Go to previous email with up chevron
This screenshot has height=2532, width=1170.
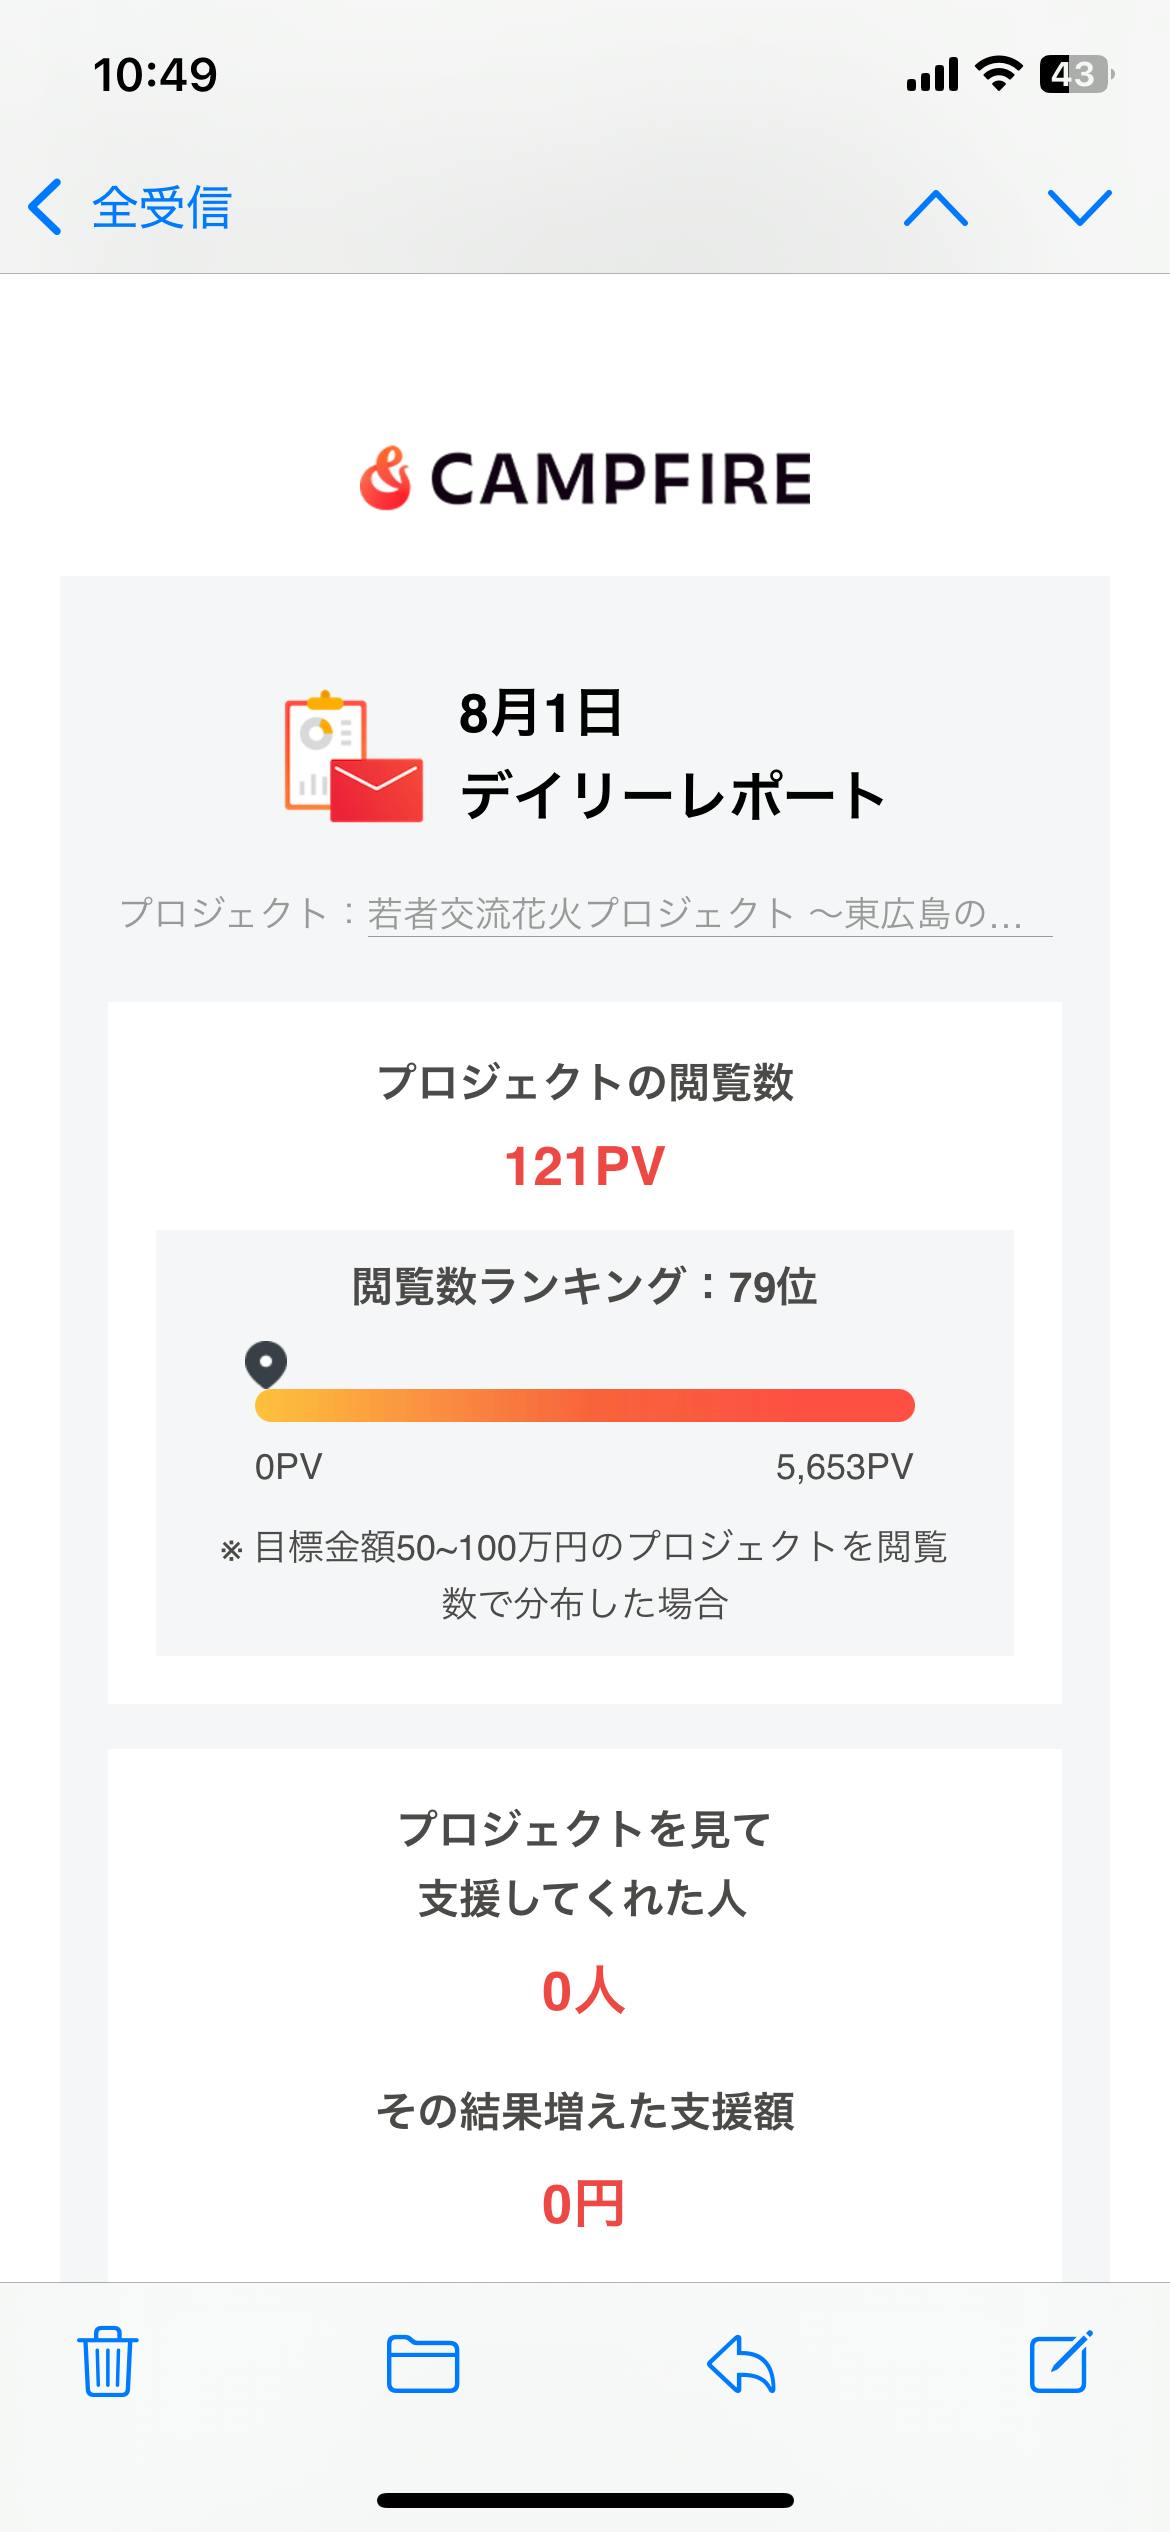pos(936,208)
